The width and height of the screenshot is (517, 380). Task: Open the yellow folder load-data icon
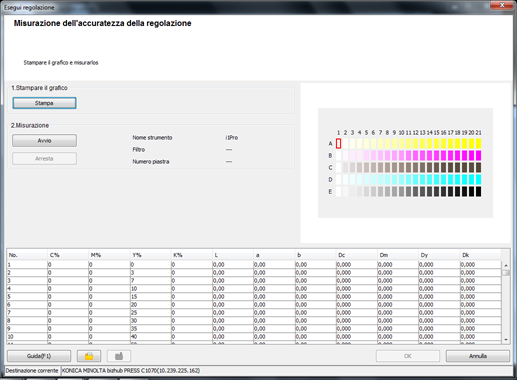tap(89, 356)
